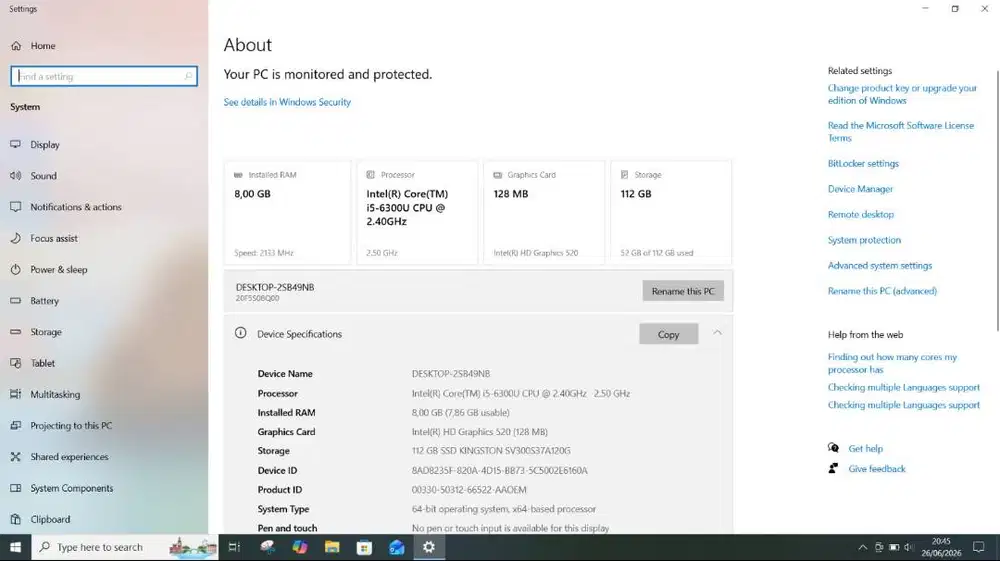Image resolution: width=1000 pixels, height=561 pixels.
Task: Open the Sound settings
Action: click(x=43, y=176)
